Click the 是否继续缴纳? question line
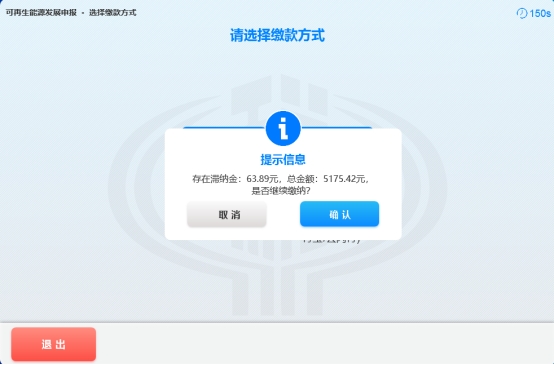This screenshot has height=365, width=554. pyautogui.click(x=281, y=191)
